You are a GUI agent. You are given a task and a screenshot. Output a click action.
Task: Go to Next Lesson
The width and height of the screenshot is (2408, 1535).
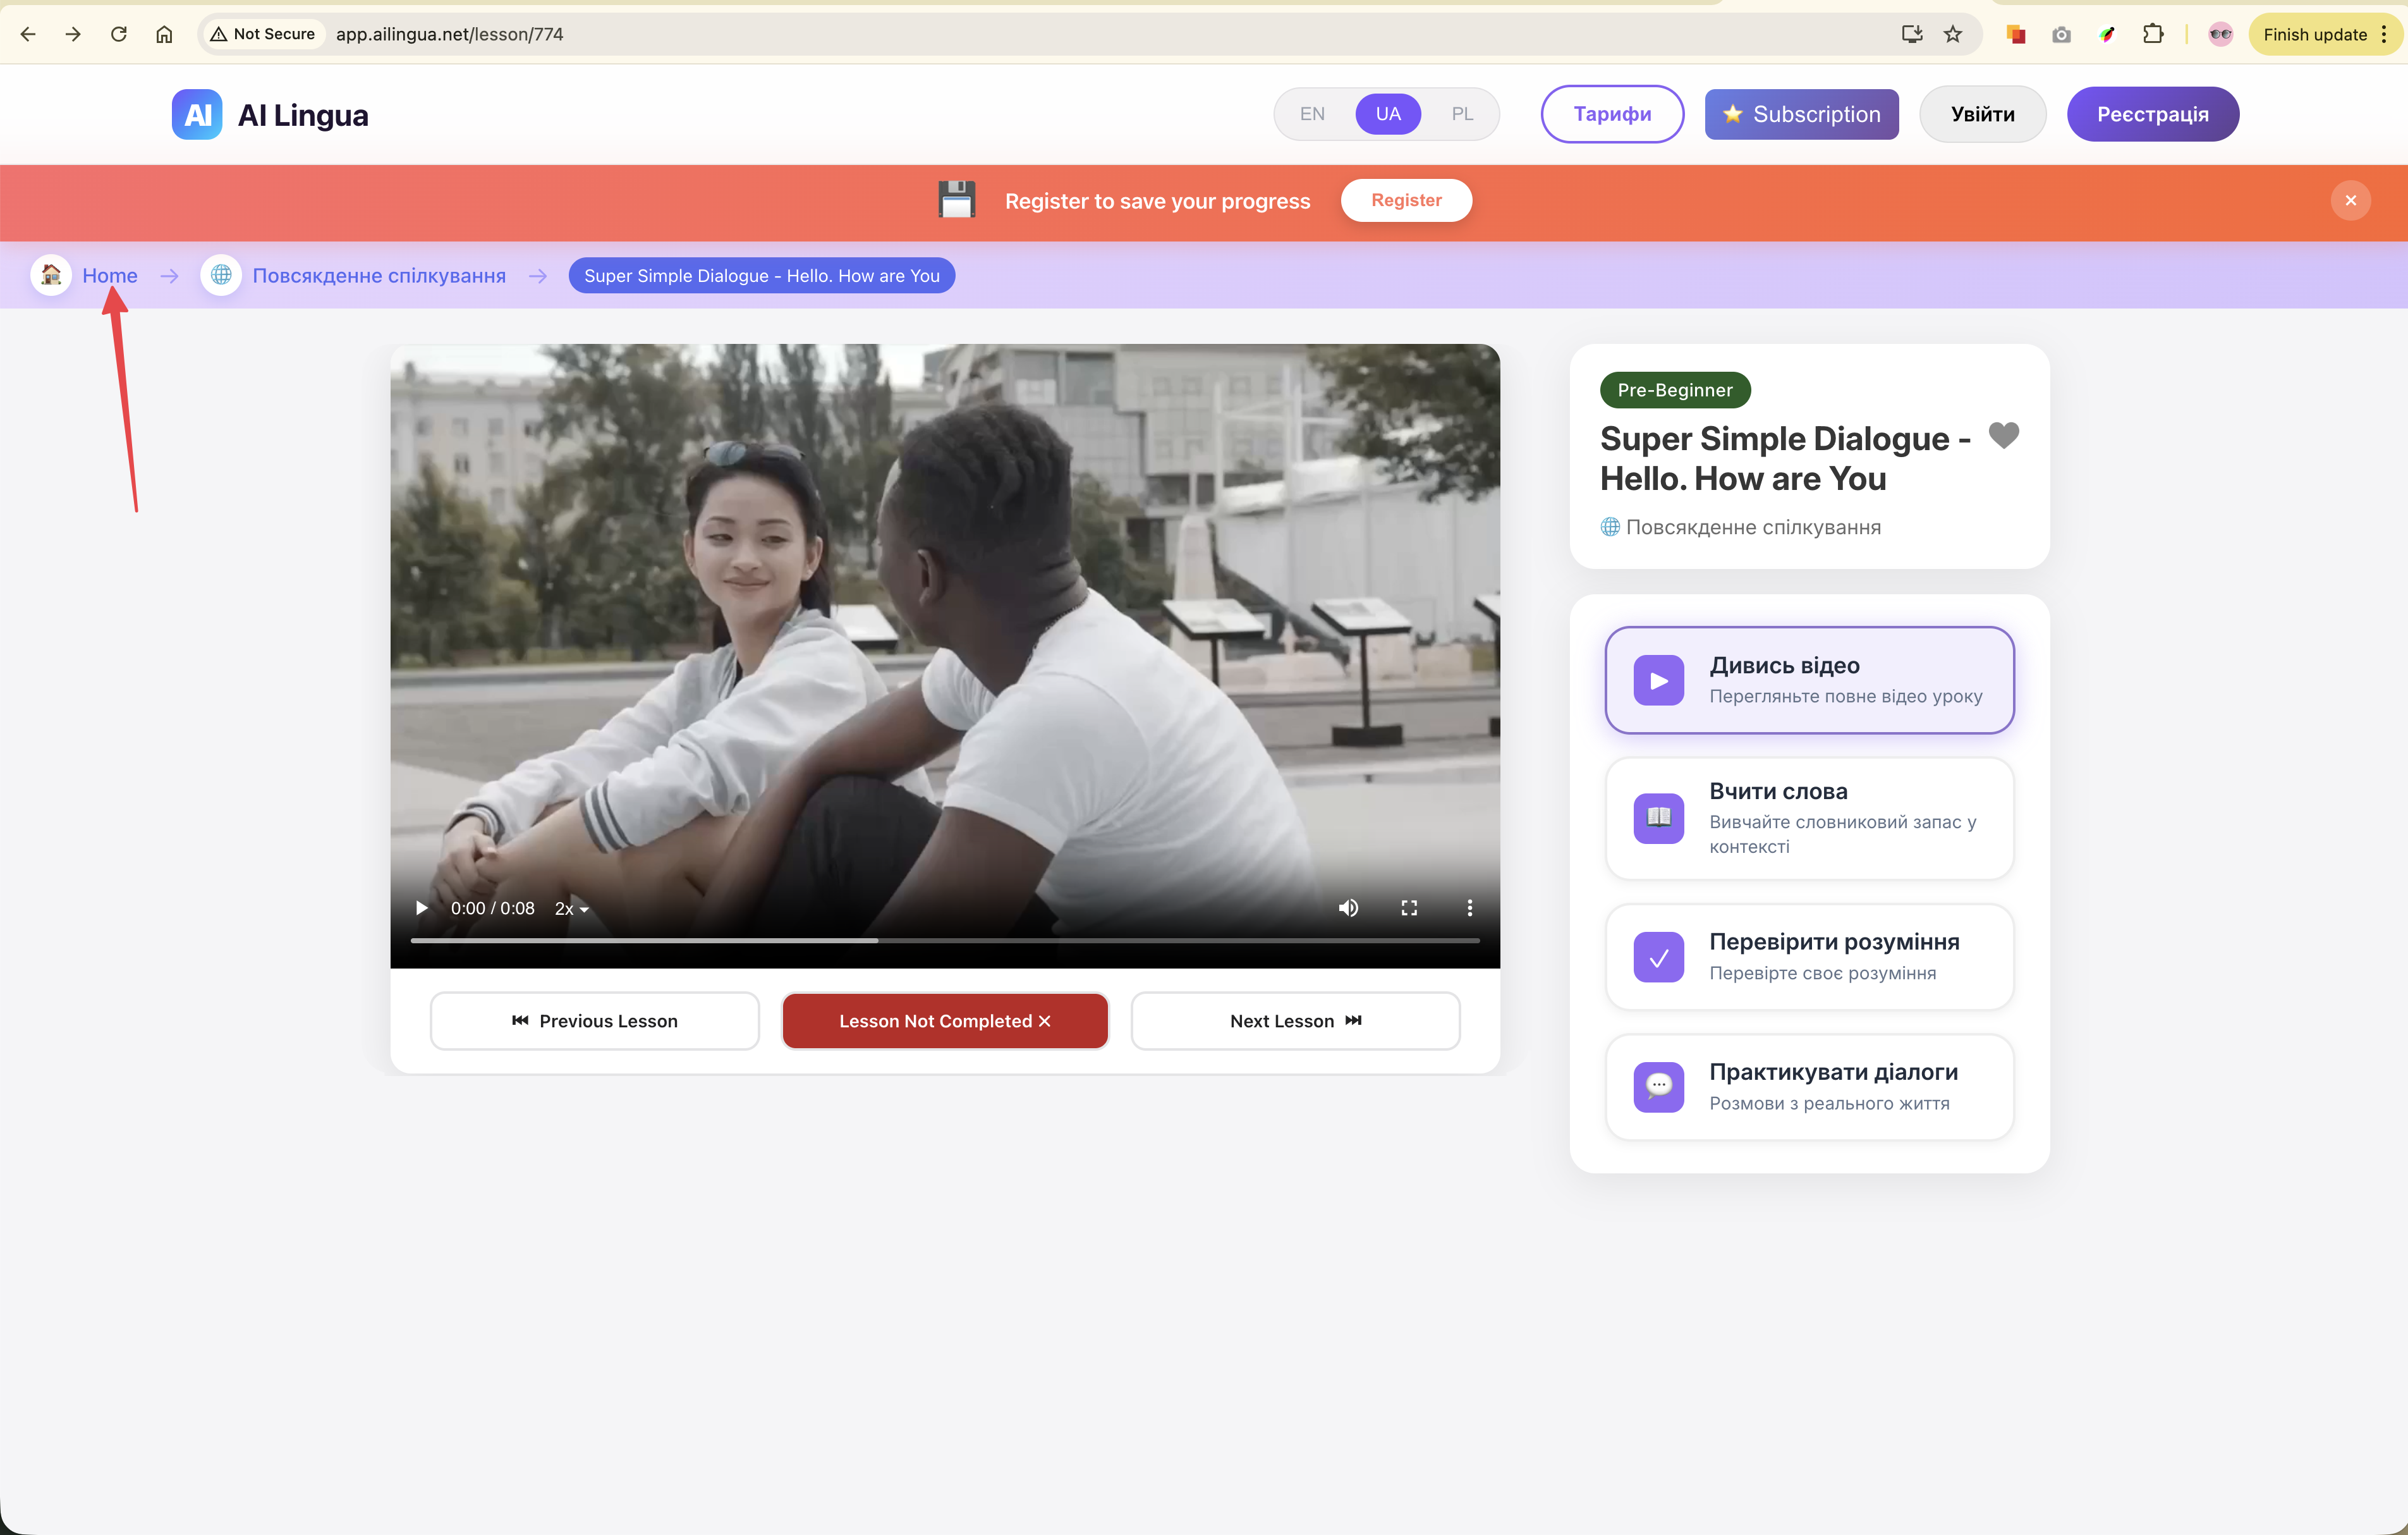[1295, 1021]
